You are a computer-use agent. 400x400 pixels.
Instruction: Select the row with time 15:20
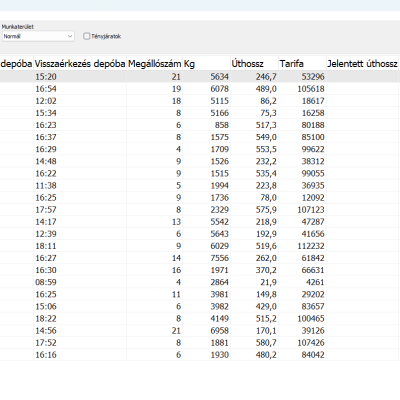200,77
